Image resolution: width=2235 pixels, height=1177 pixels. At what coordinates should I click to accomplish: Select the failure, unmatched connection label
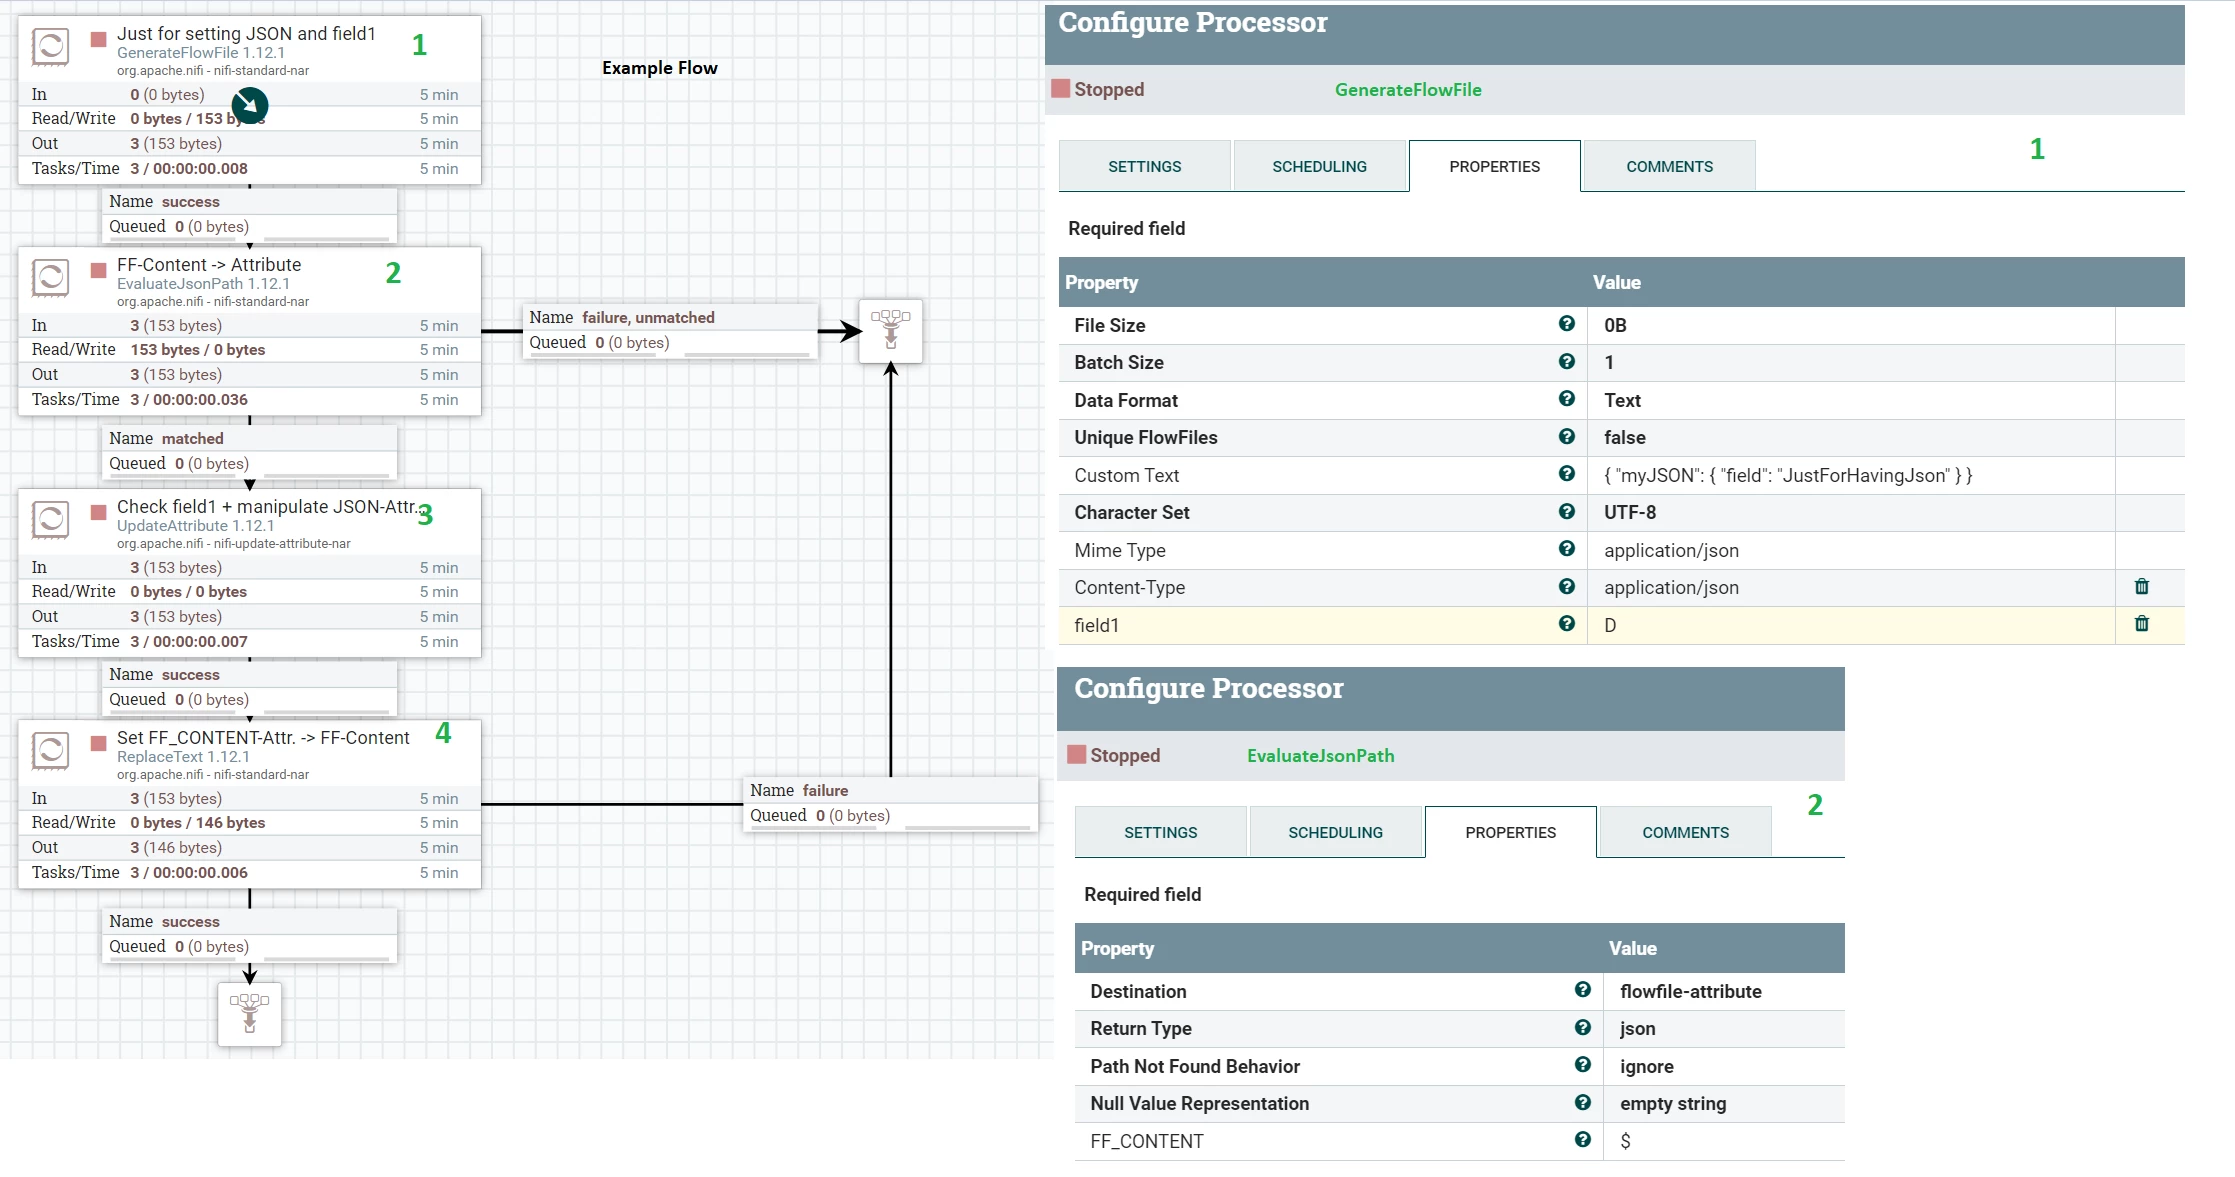[x=669, y=330]
